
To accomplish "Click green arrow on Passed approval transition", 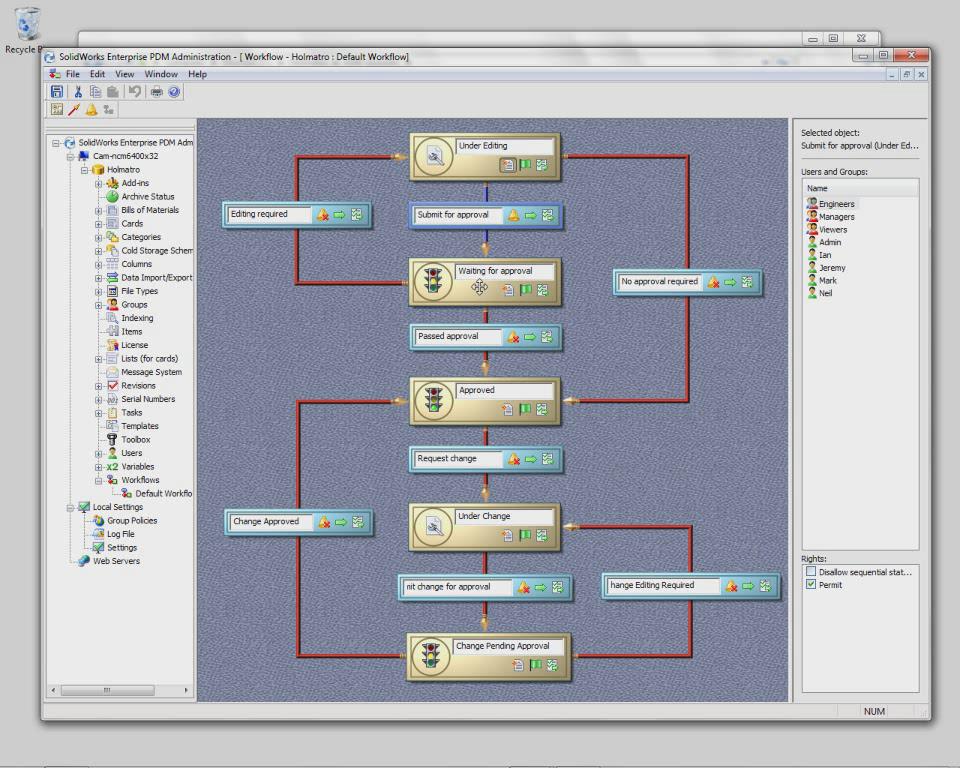I will [530, 337].
